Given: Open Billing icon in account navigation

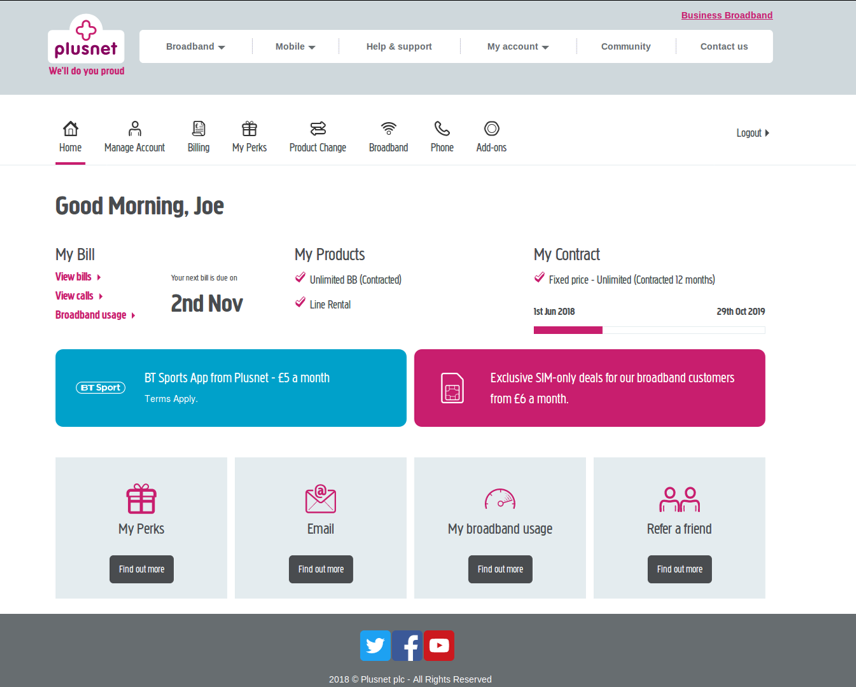Looking at the screenshot, I should pos(198,129).
